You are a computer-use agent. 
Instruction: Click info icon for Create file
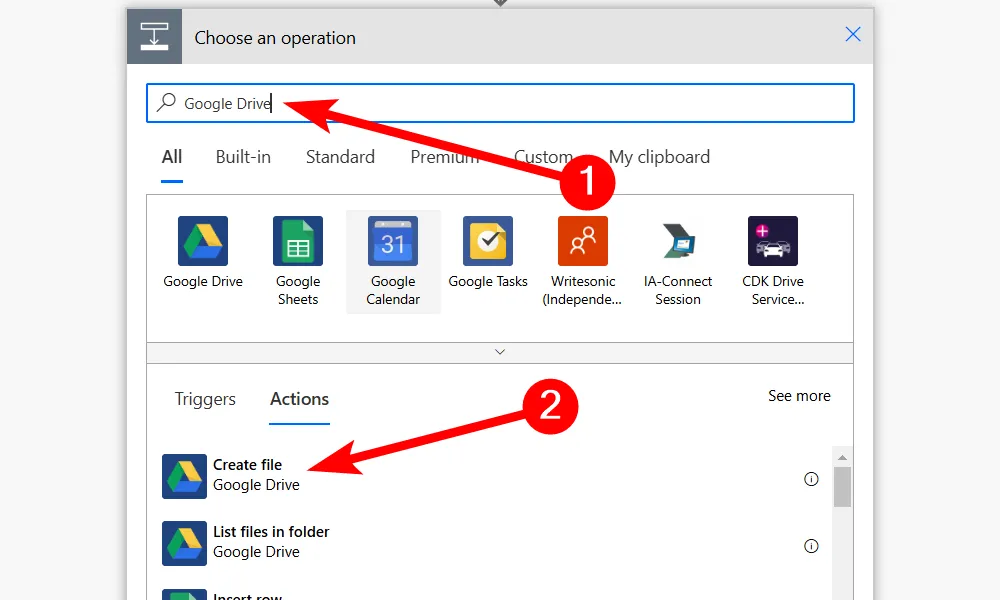[x=811, y=479]
